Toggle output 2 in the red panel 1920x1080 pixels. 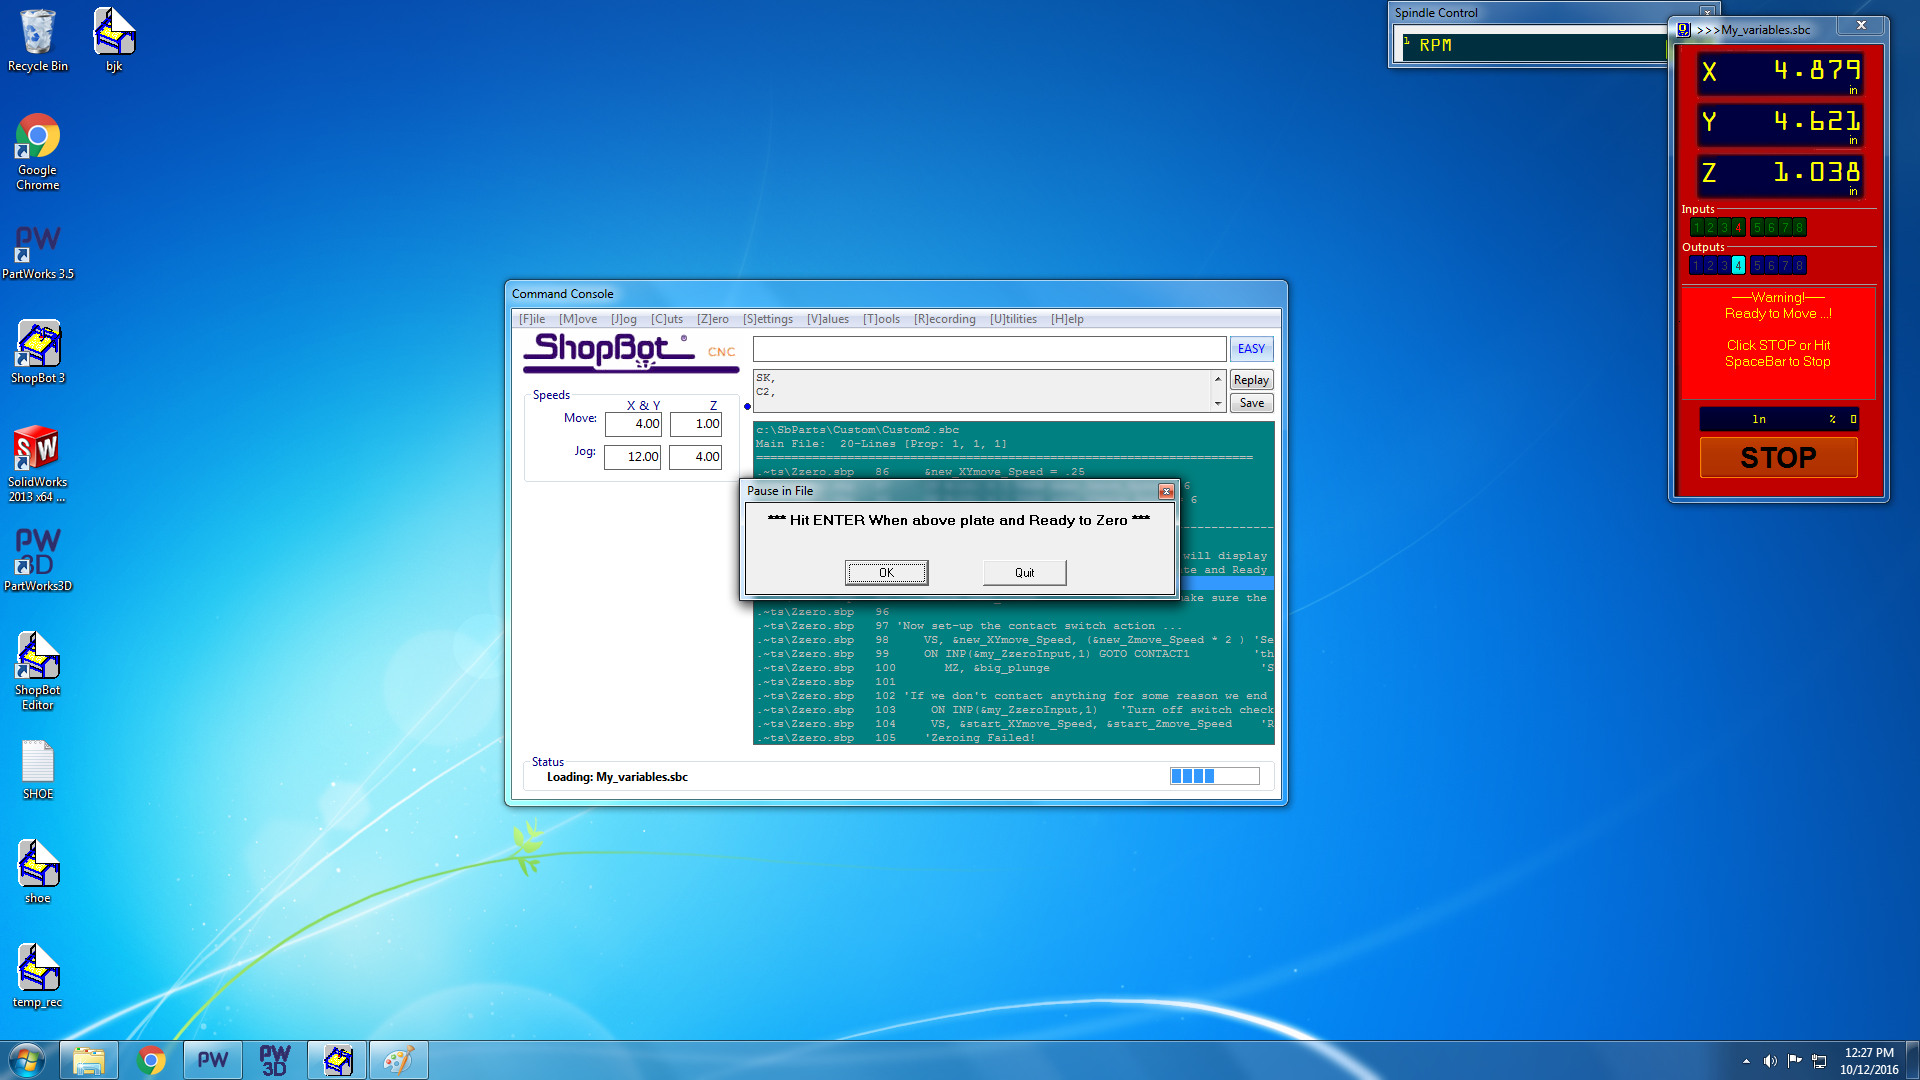pyautogui.click(x=1710, y=265)
